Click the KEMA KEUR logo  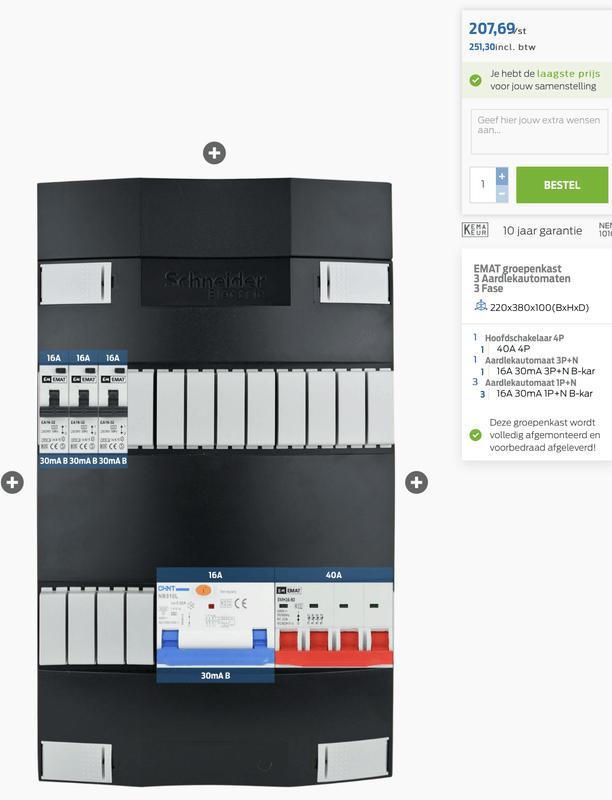(475, 230)
